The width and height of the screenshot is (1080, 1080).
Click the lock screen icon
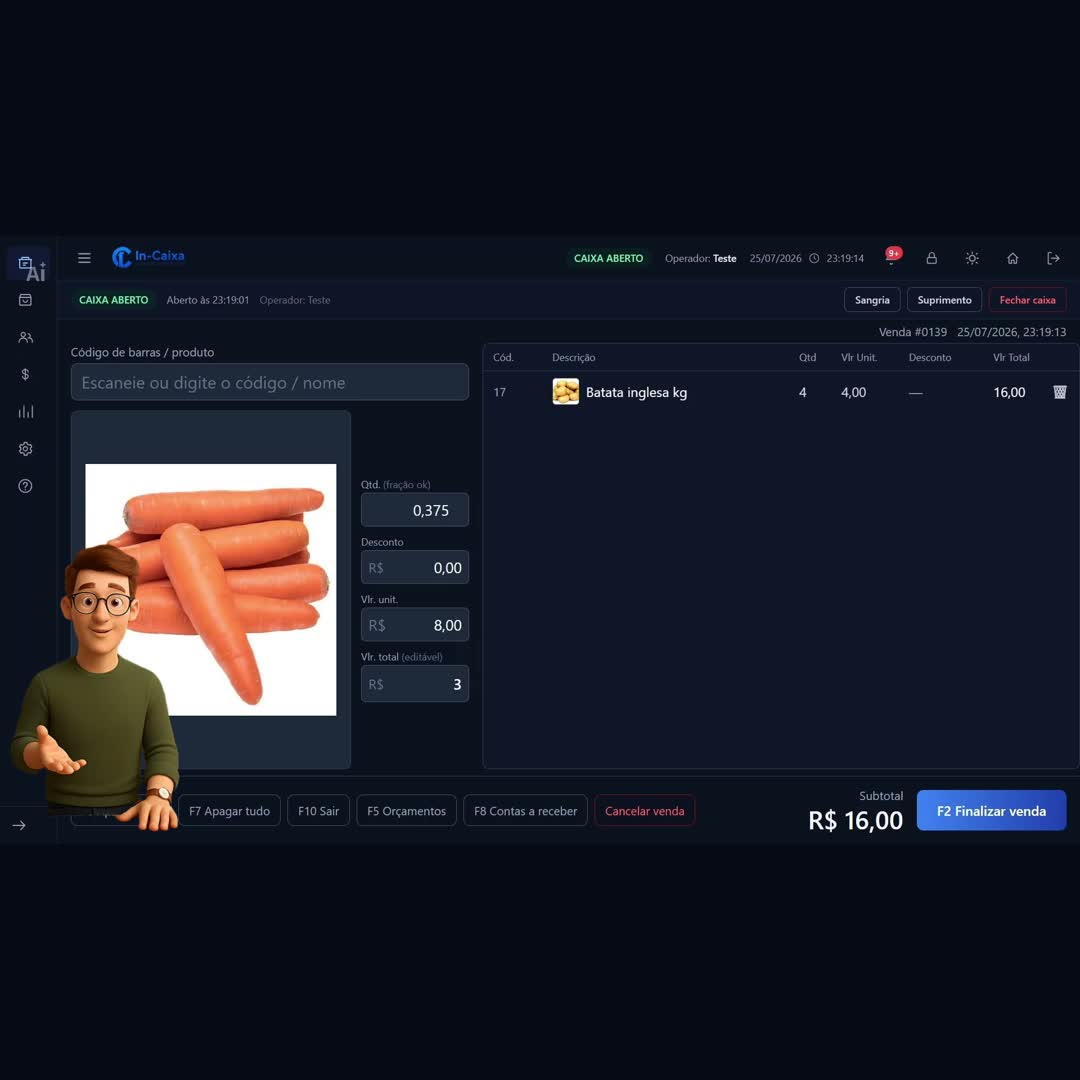[931, 258]
